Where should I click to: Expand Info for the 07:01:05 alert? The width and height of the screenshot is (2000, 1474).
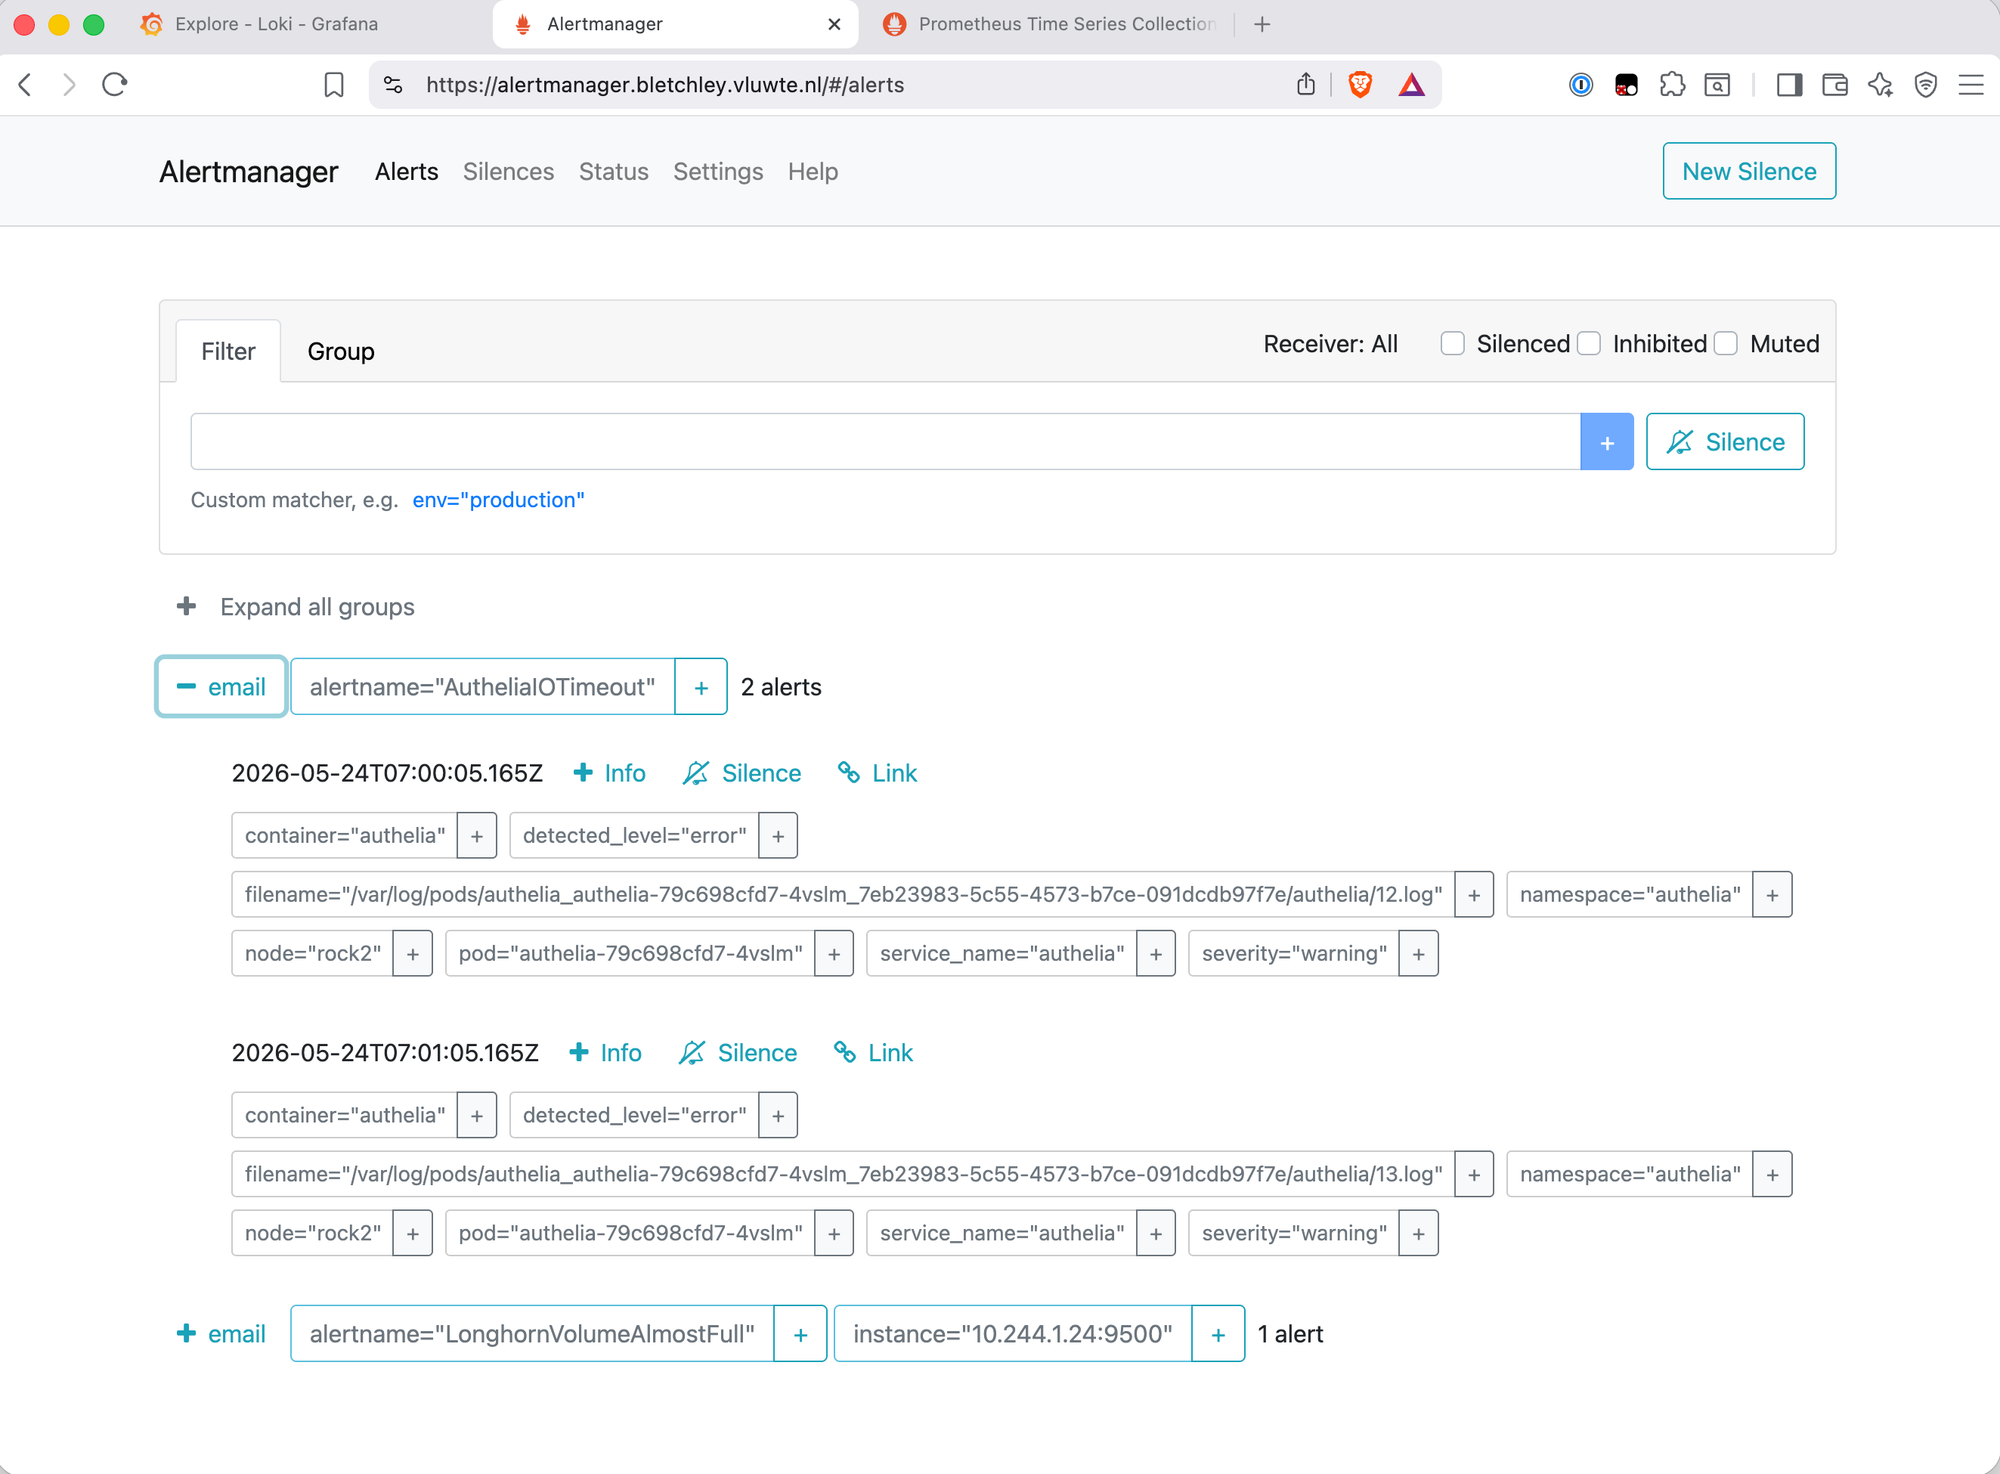pyautogui.click(x=606, y=1053)
